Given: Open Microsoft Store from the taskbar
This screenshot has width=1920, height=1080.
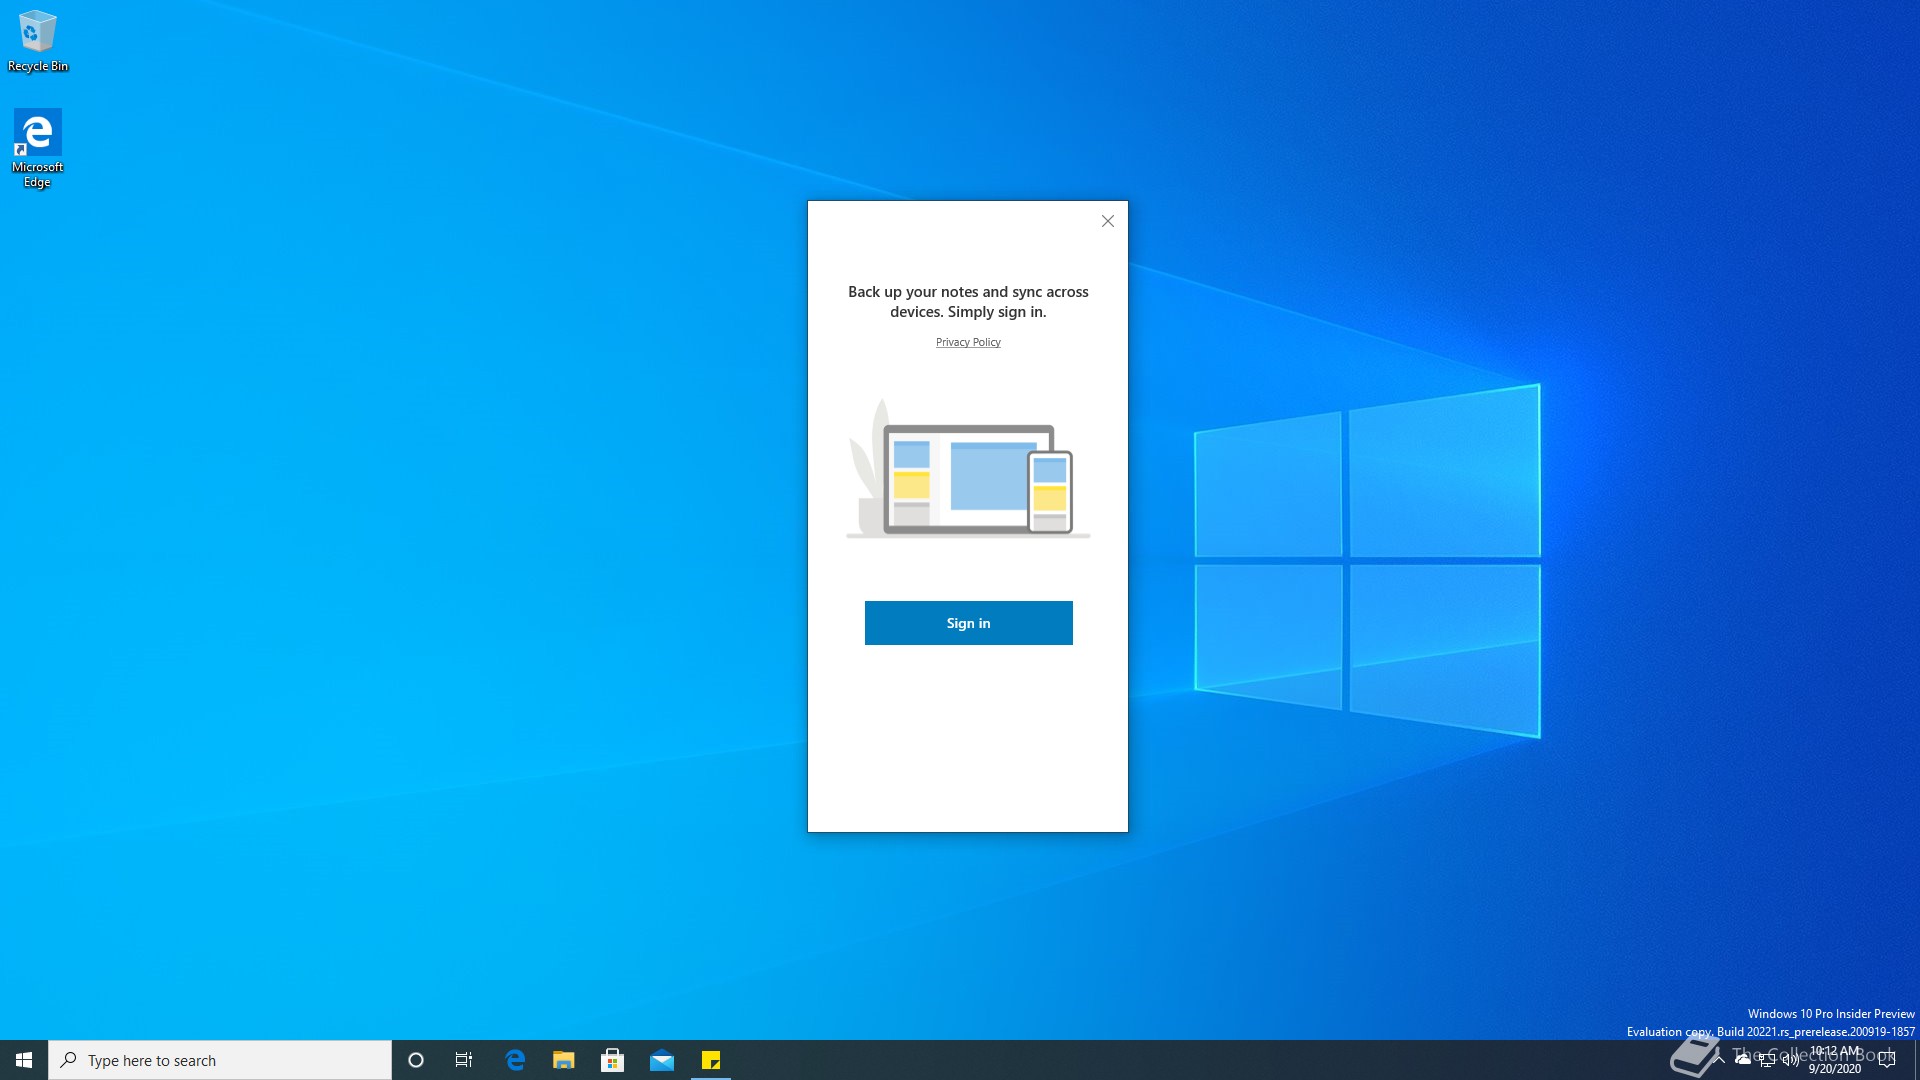Looking at the screenshot, I should point(613,1060).
